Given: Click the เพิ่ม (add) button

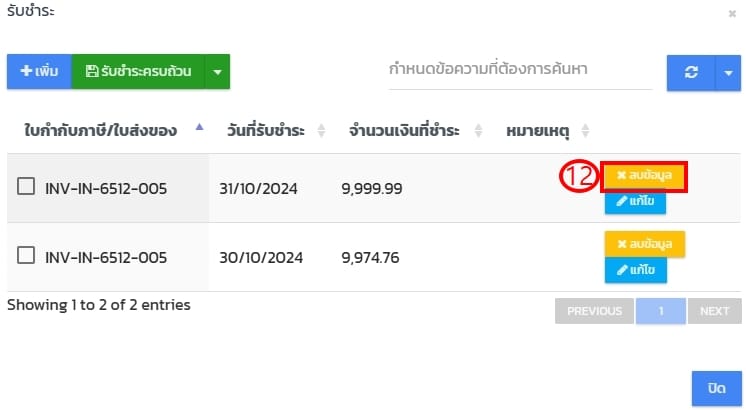Looking at the screenshot, I should point(39,72).
